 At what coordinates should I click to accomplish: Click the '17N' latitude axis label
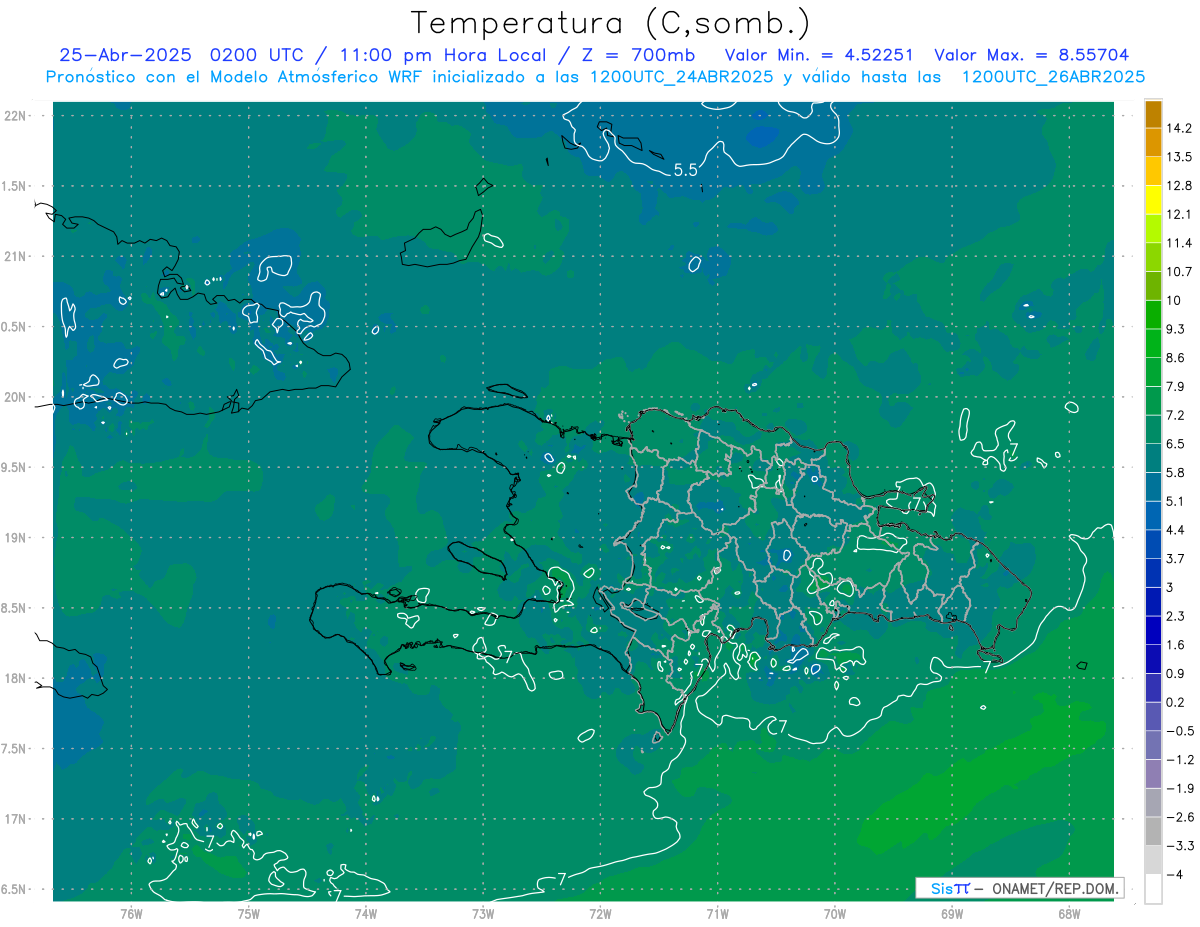[x=16, y=819]
